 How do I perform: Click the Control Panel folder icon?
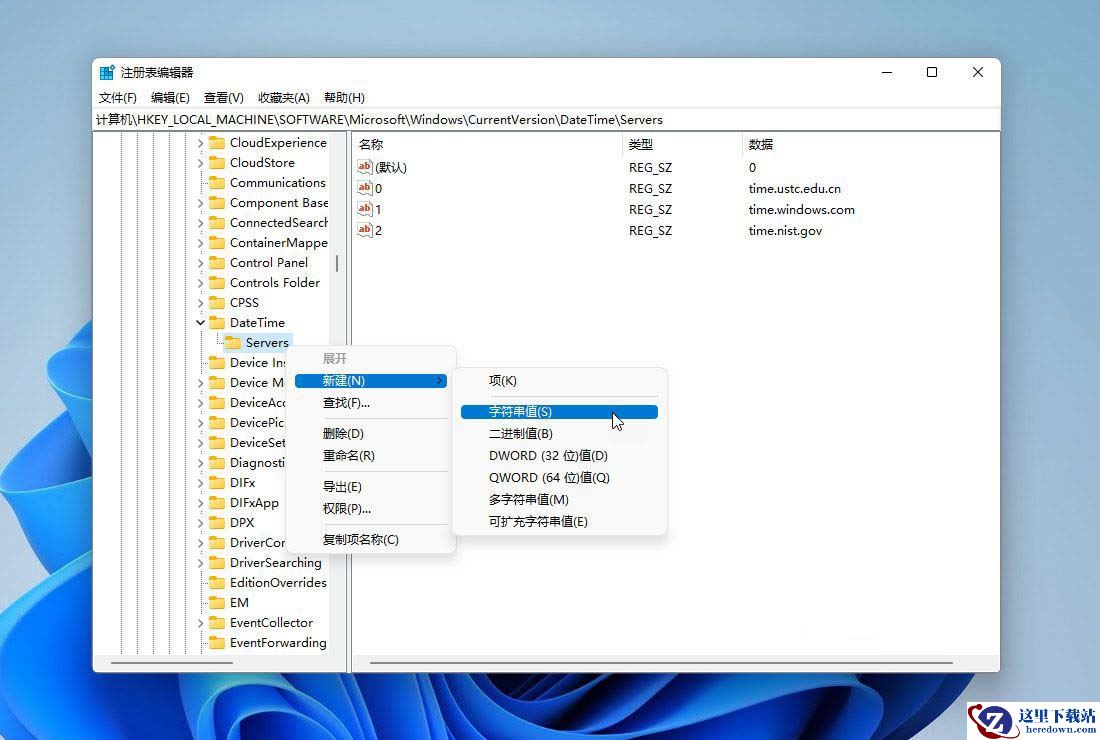(217, 262)
